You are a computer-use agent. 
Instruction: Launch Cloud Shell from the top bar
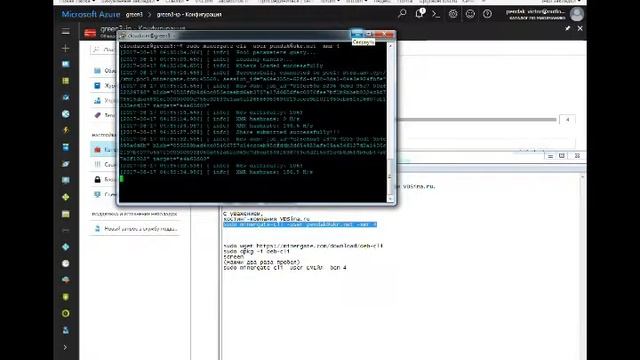436,14
